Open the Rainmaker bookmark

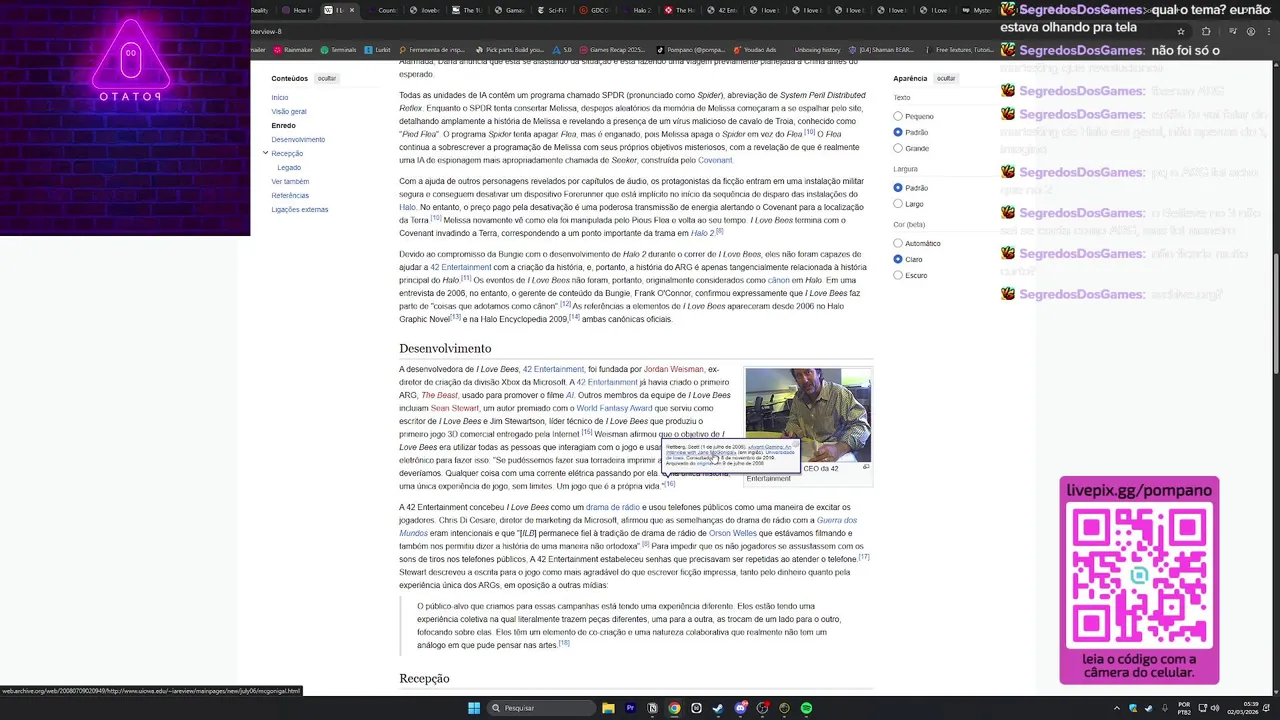coord(293,49)
